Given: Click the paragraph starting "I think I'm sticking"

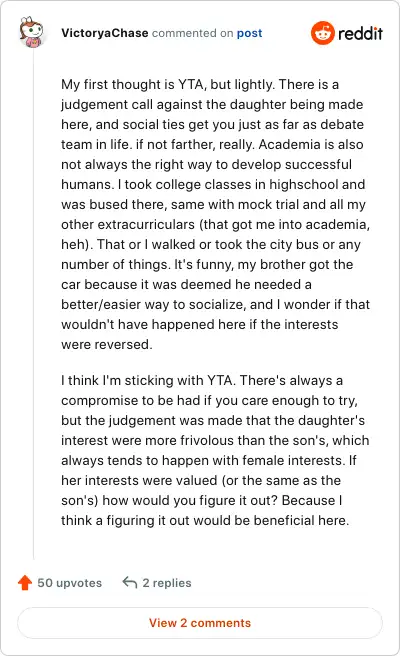Looking at the screenshot, I should [215, 450].
